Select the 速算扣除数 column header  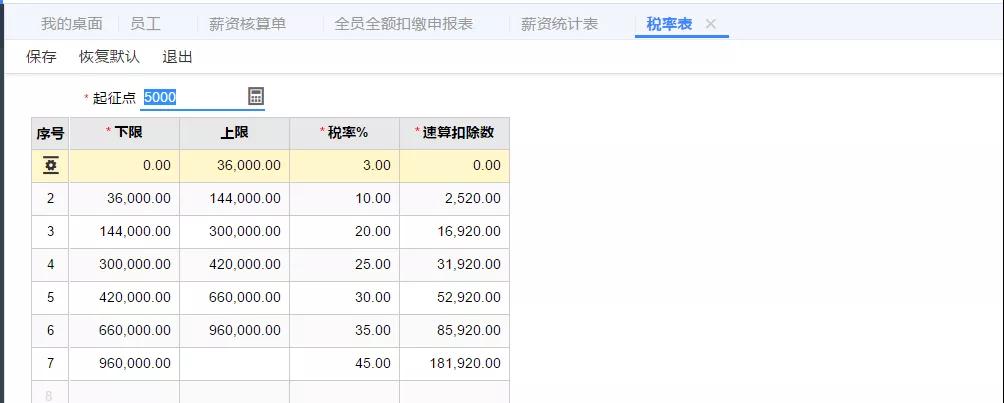click(455, 133)
